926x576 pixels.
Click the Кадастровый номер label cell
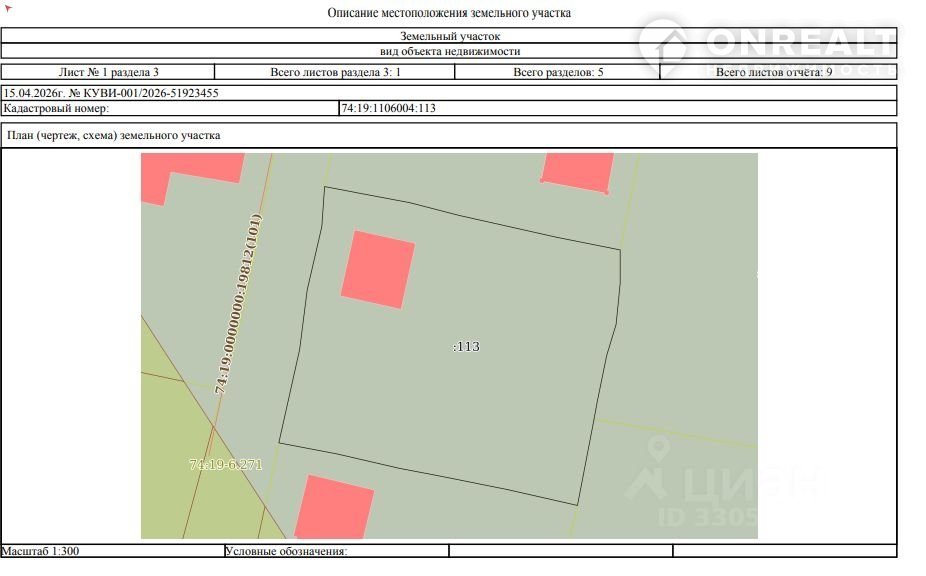[170, 108]
